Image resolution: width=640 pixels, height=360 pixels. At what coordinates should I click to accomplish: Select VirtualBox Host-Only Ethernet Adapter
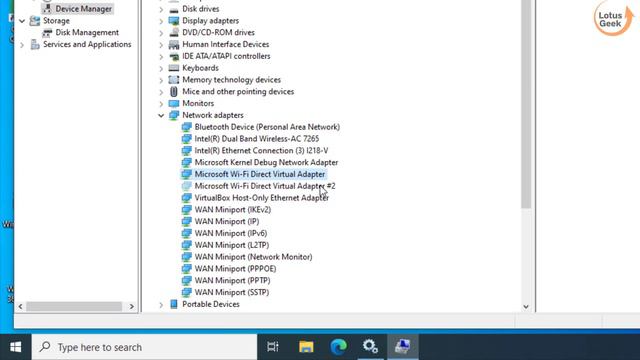pos(262,198)
